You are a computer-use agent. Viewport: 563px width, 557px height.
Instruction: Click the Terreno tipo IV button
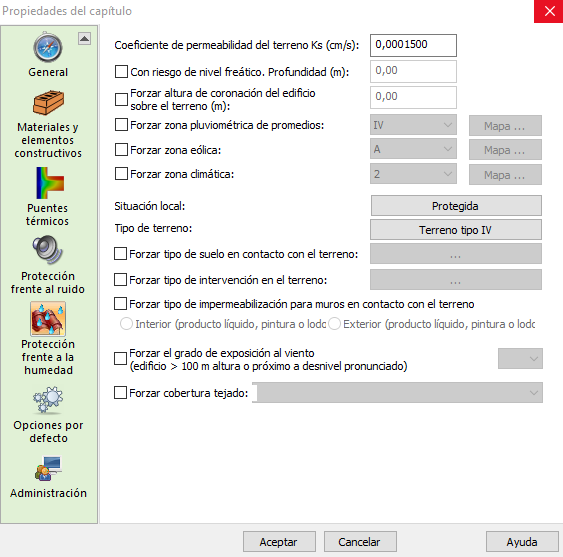(x=456, y=230)
